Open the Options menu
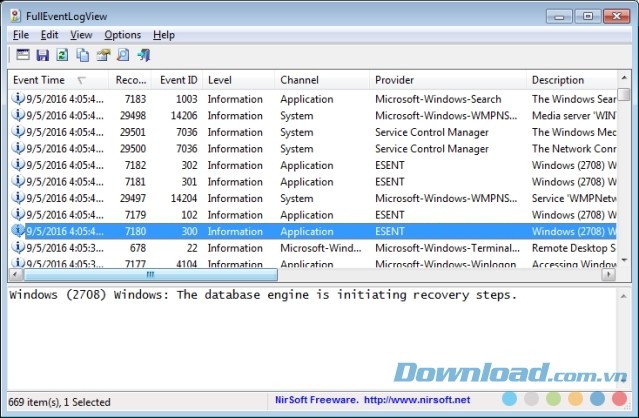This screenshot has height=418, width=639. coord(122,35)
